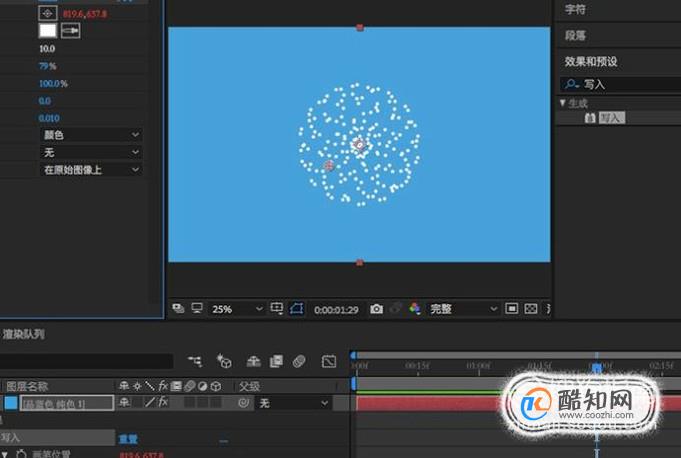
Task: Click the blue layer label color swatch
Action: (x=10, y=403)
